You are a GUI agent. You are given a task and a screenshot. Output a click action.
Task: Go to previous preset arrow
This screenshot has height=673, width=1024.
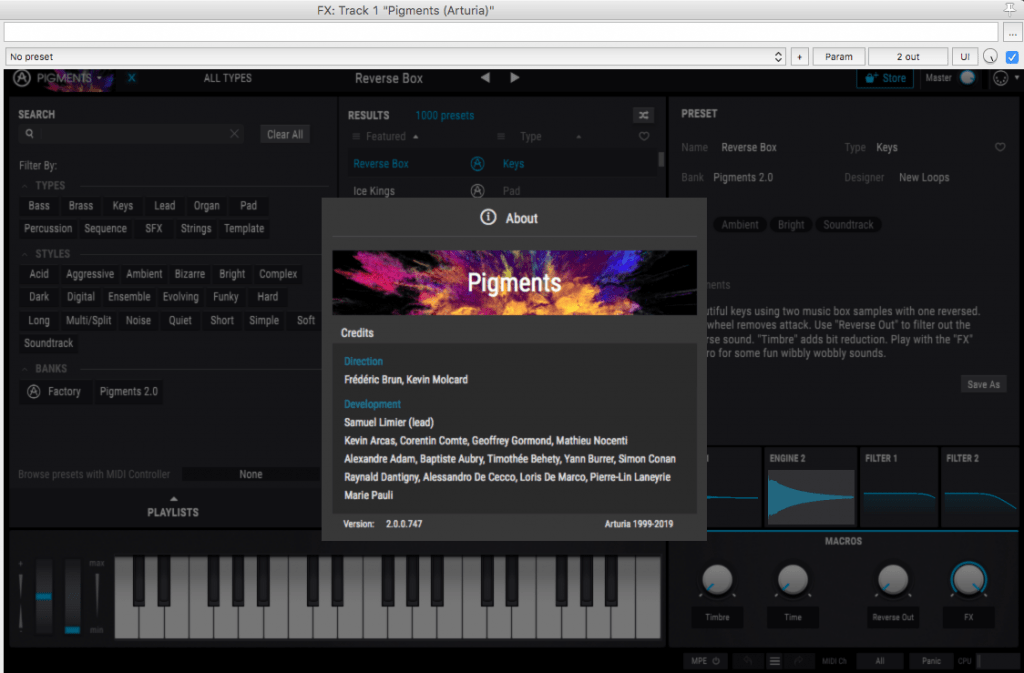pos(485,78)
